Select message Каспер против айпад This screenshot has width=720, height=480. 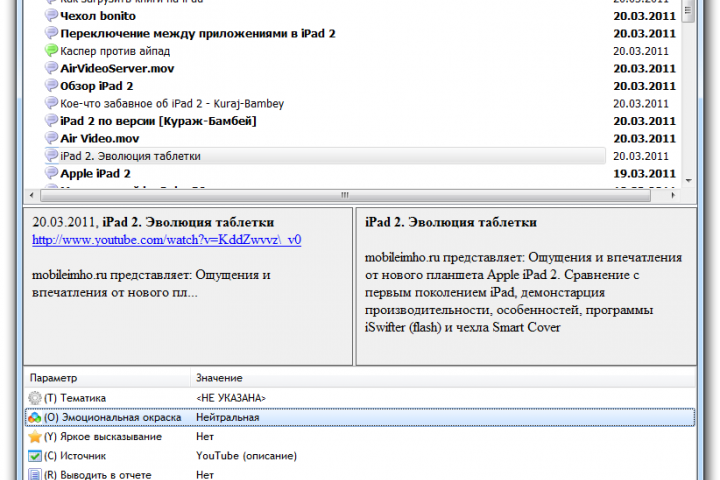point(115,51)
